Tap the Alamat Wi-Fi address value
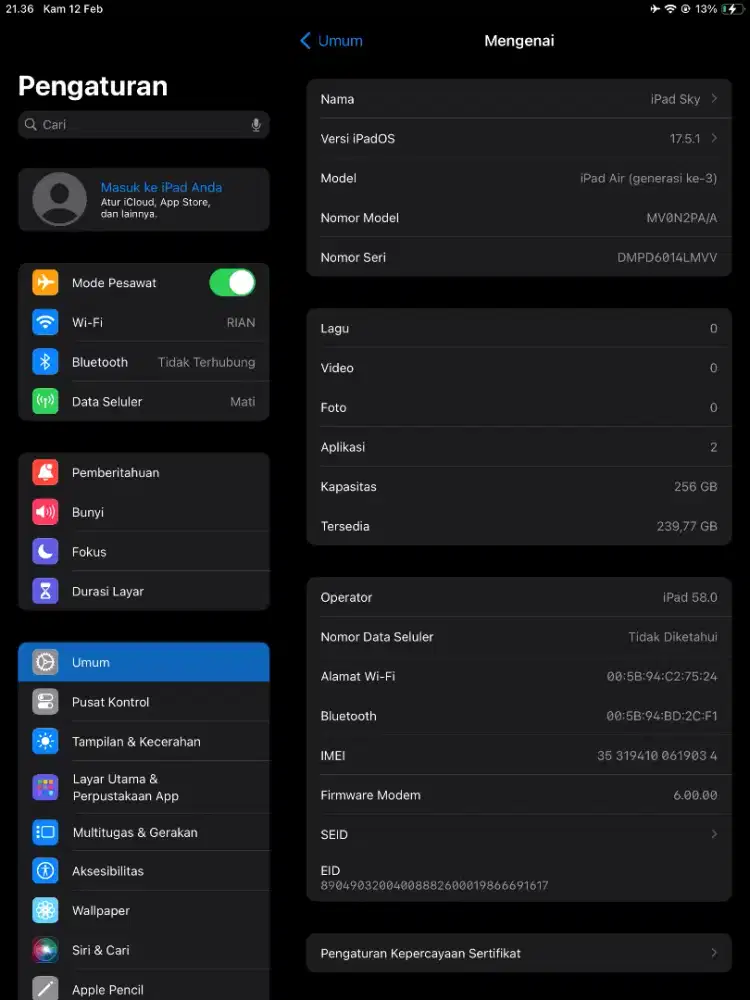This screenshot has height=1000, width=750. pos(662,677)
